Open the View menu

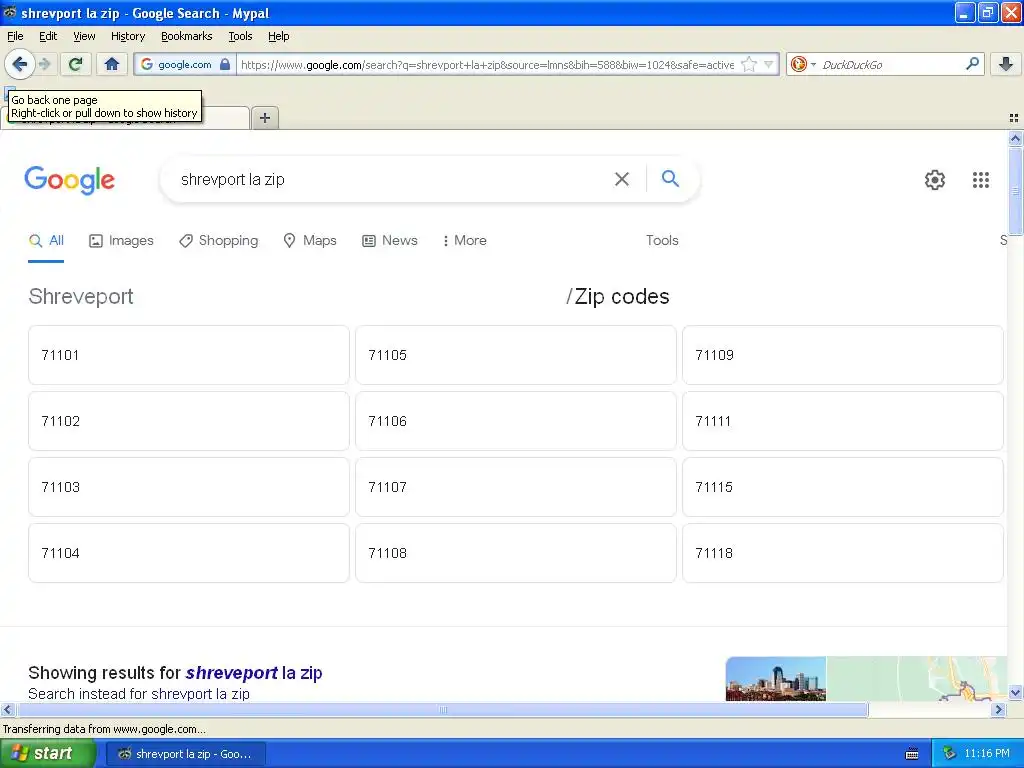(x=84, y=36)
